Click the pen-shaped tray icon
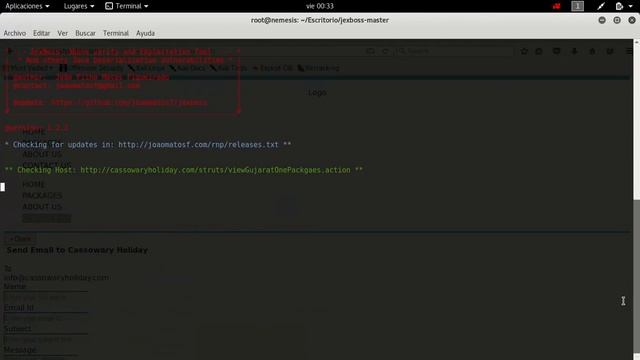 point(601,6)
